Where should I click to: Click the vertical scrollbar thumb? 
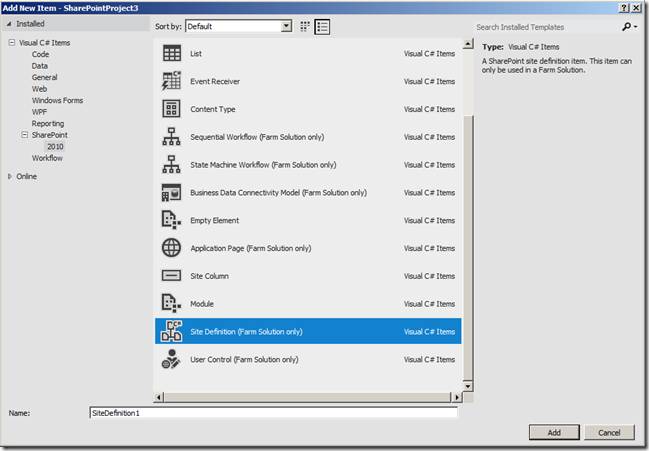pyautogui.click(x=468, y=247)
